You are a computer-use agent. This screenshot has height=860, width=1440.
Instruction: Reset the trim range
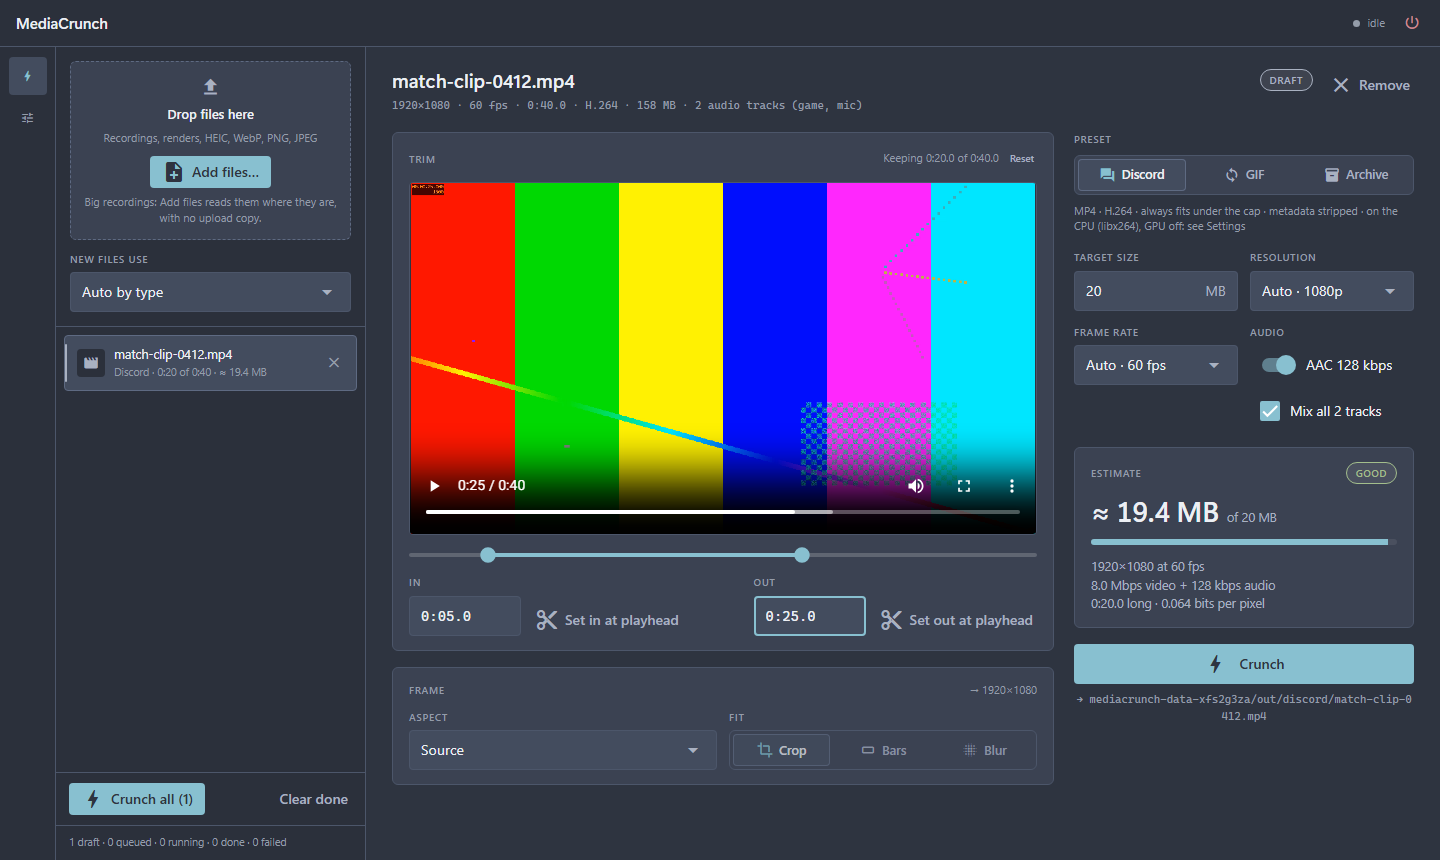click(x=1022, y=159)
